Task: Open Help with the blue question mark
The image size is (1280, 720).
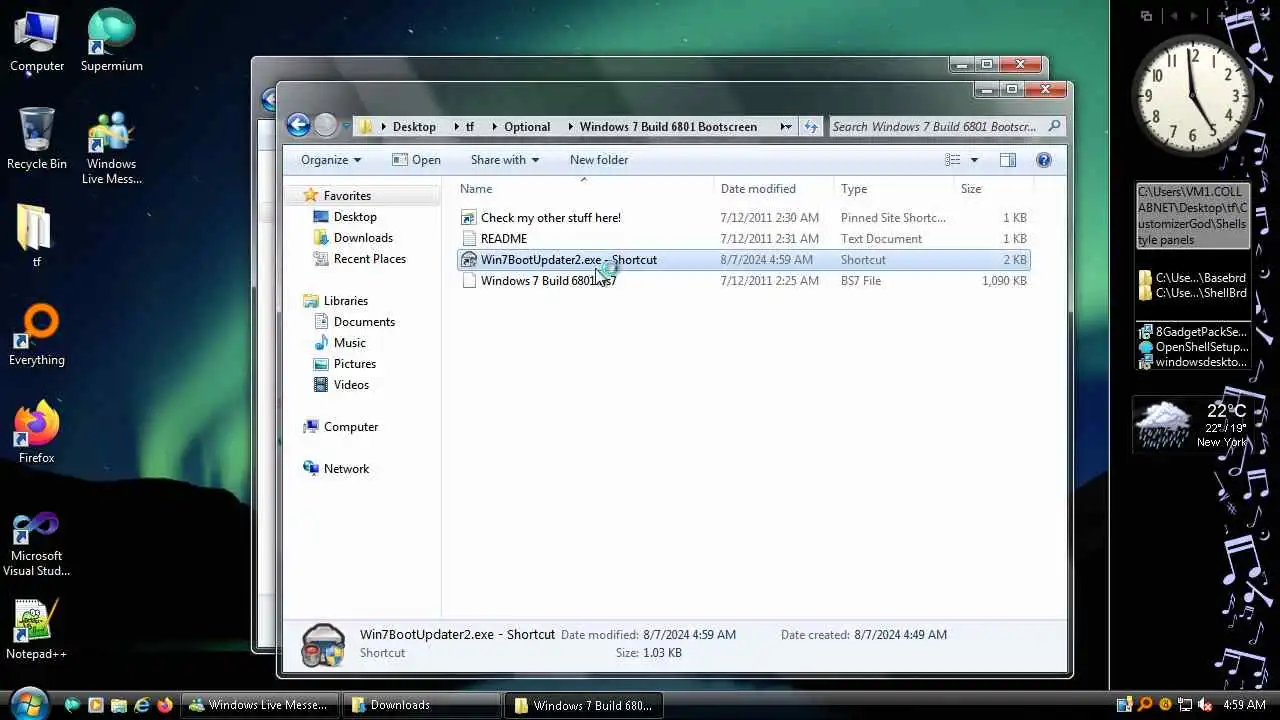Action: 1044,160
